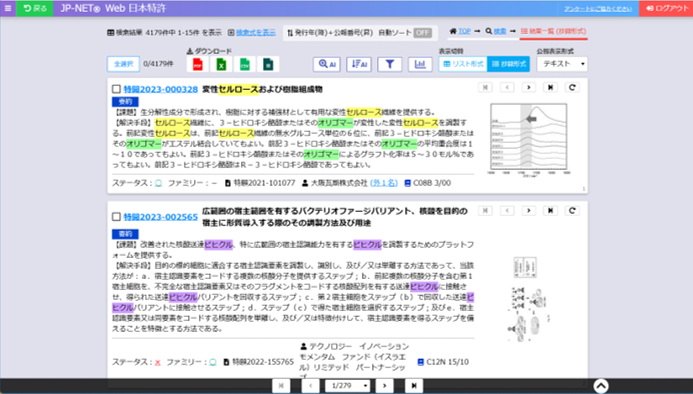The width and height of the screenshot is (693, 394).
Task: Download results as CSV file
Action: point(245,65)
